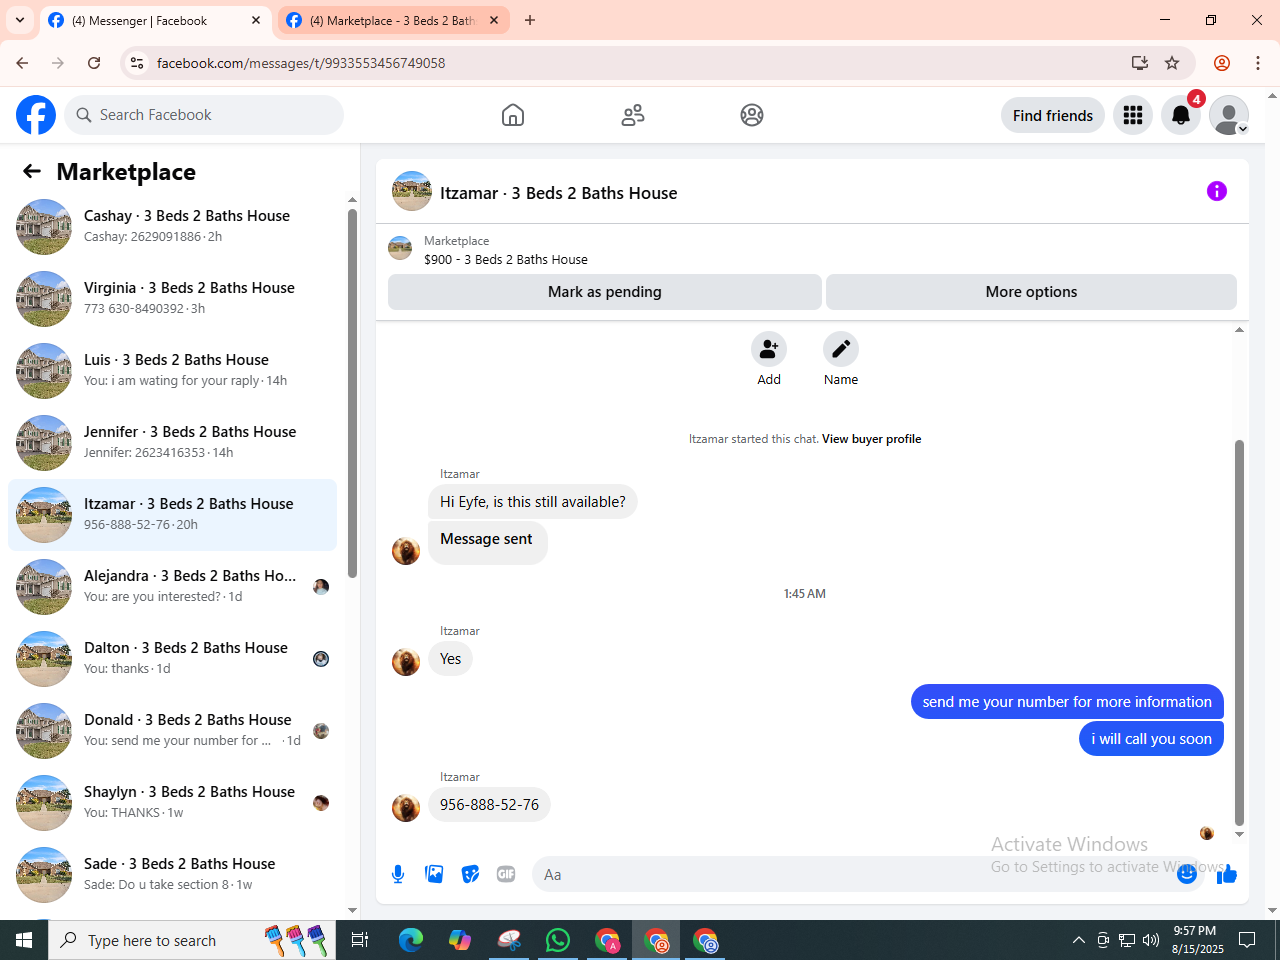Click the Name edit pencil icon
1280x960 pixels.
pyautogui.click(x=841, y=349)
